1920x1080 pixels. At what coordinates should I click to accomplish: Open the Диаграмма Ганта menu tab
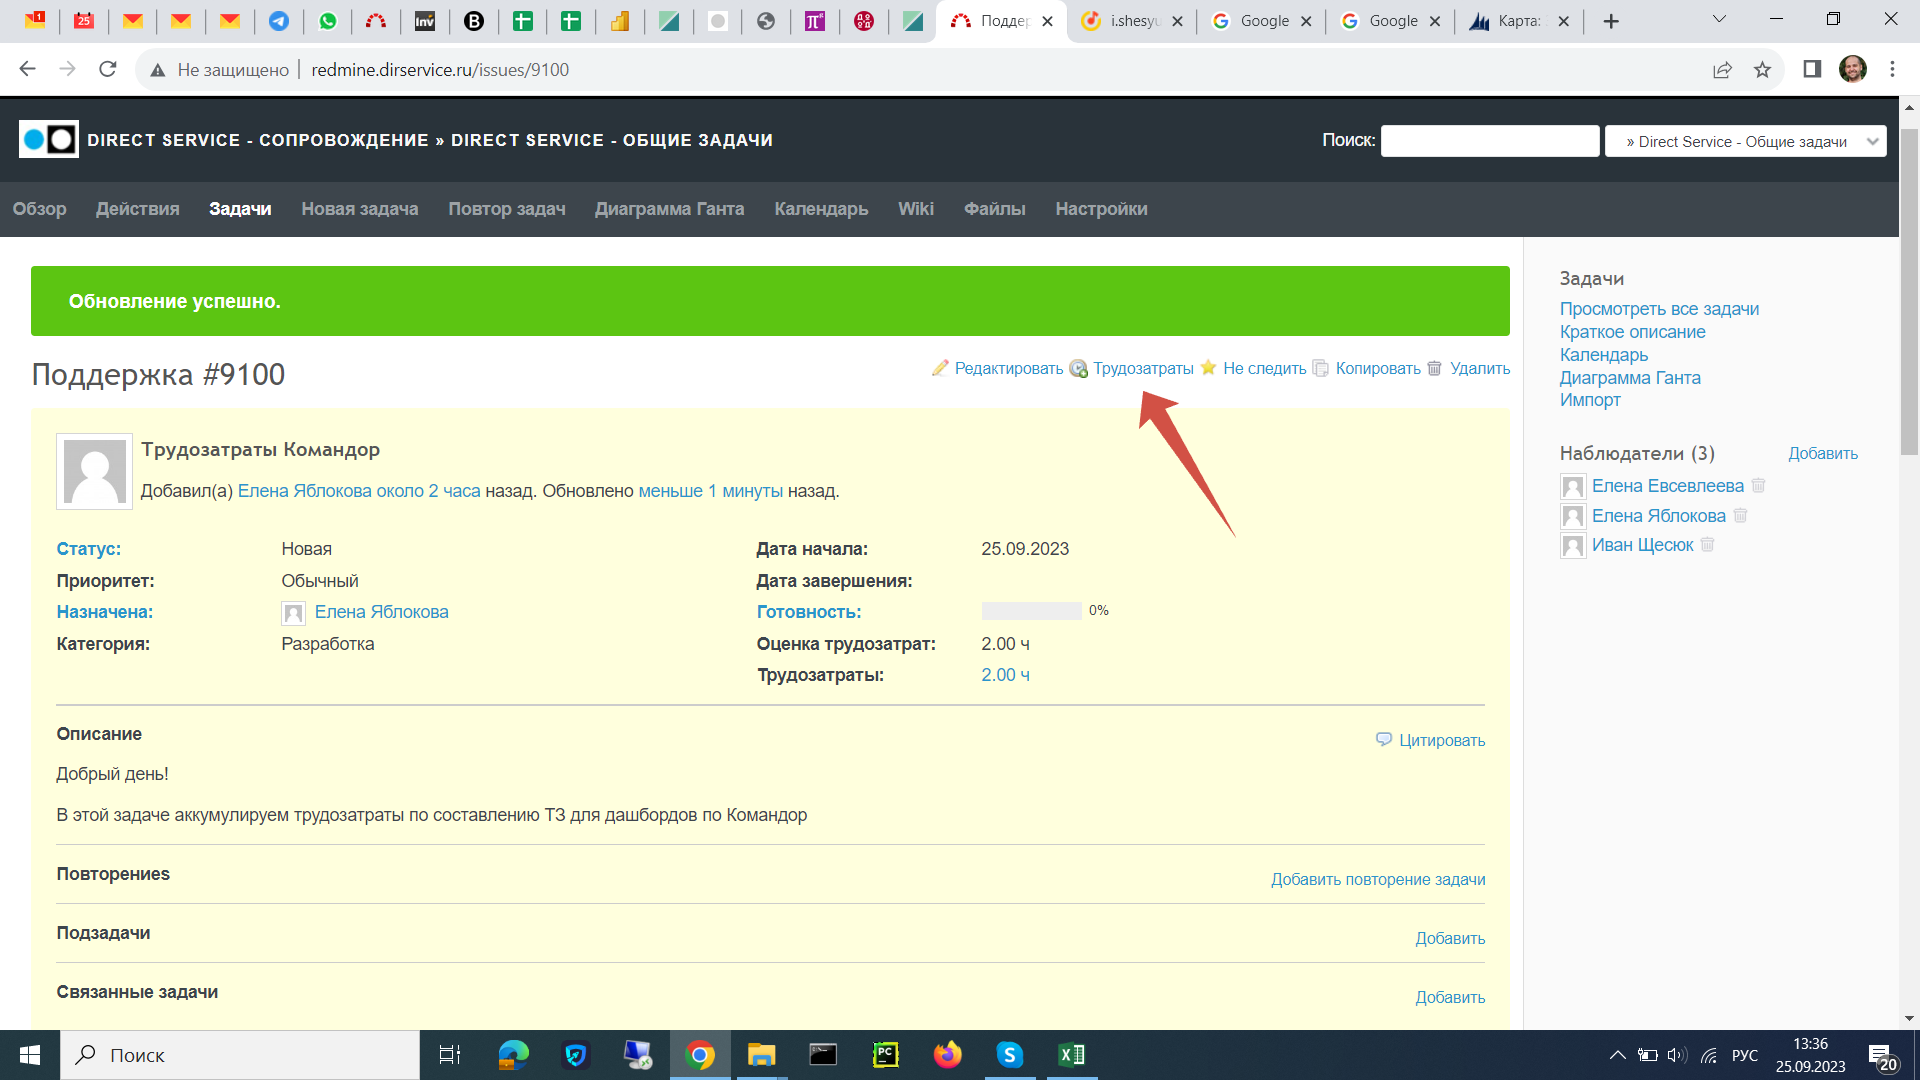pyautogui.click(x=669, y=209)
